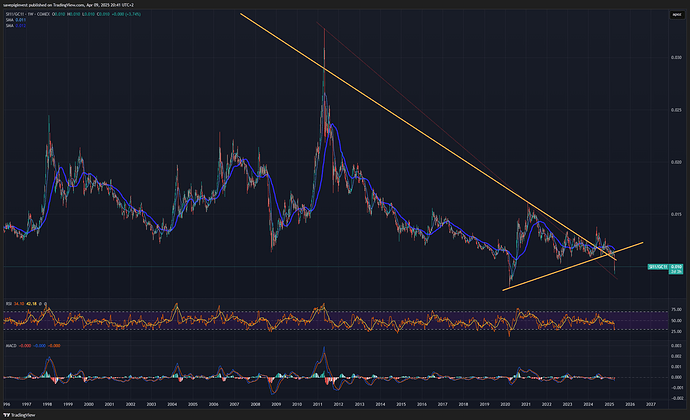Click the -0.002 MACD axis label
690x420 pixels.
pyautogui.click(x=676, y=398)
